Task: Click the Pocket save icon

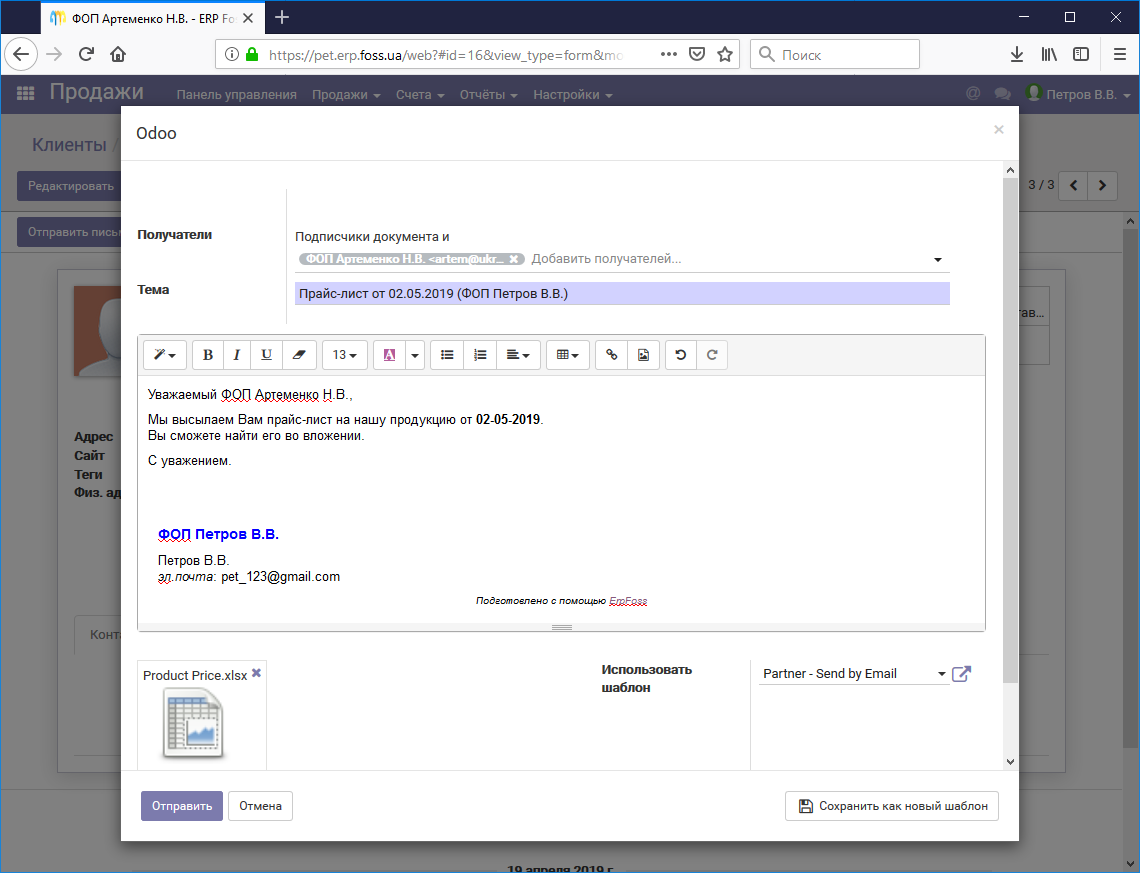Action: pos(697,54)
